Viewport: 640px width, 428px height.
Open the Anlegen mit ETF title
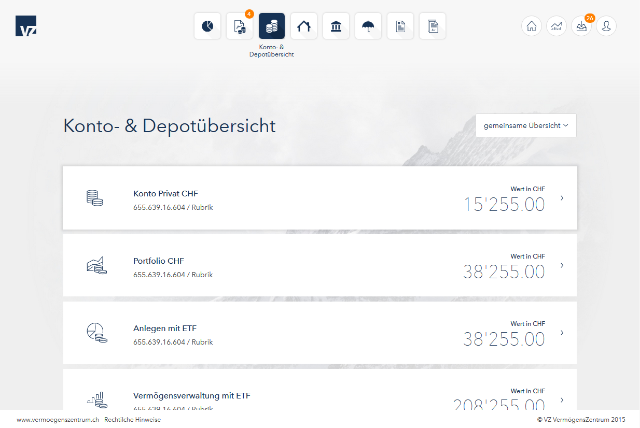(165, 328)
